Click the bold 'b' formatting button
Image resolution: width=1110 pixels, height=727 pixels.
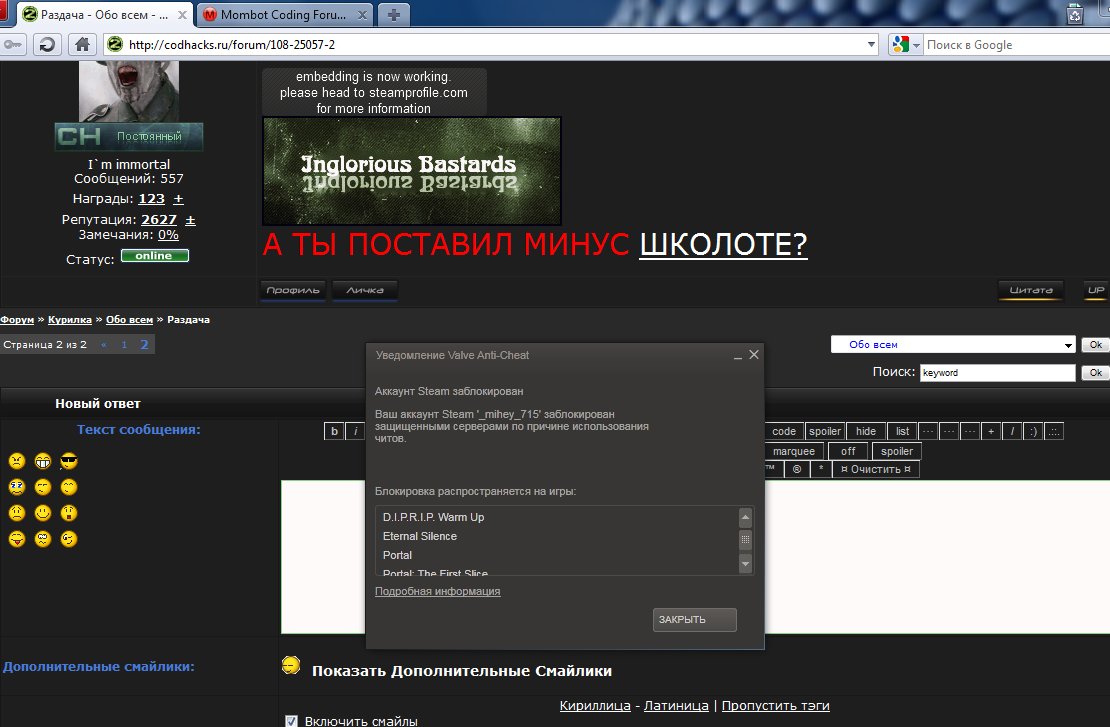pyautogui.click(x=334, y=431)
